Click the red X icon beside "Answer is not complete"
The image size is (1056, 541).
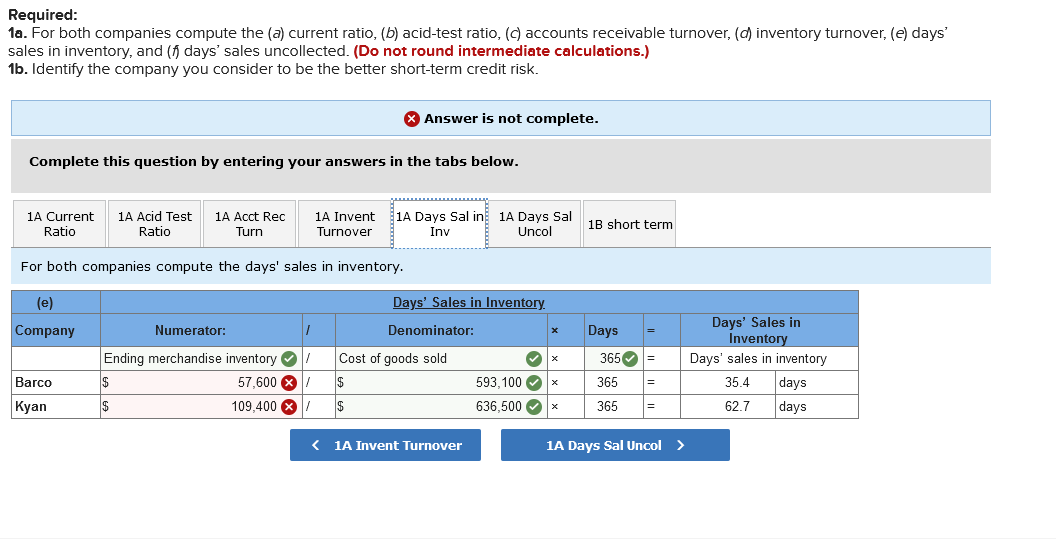click(x=411, y=119)
